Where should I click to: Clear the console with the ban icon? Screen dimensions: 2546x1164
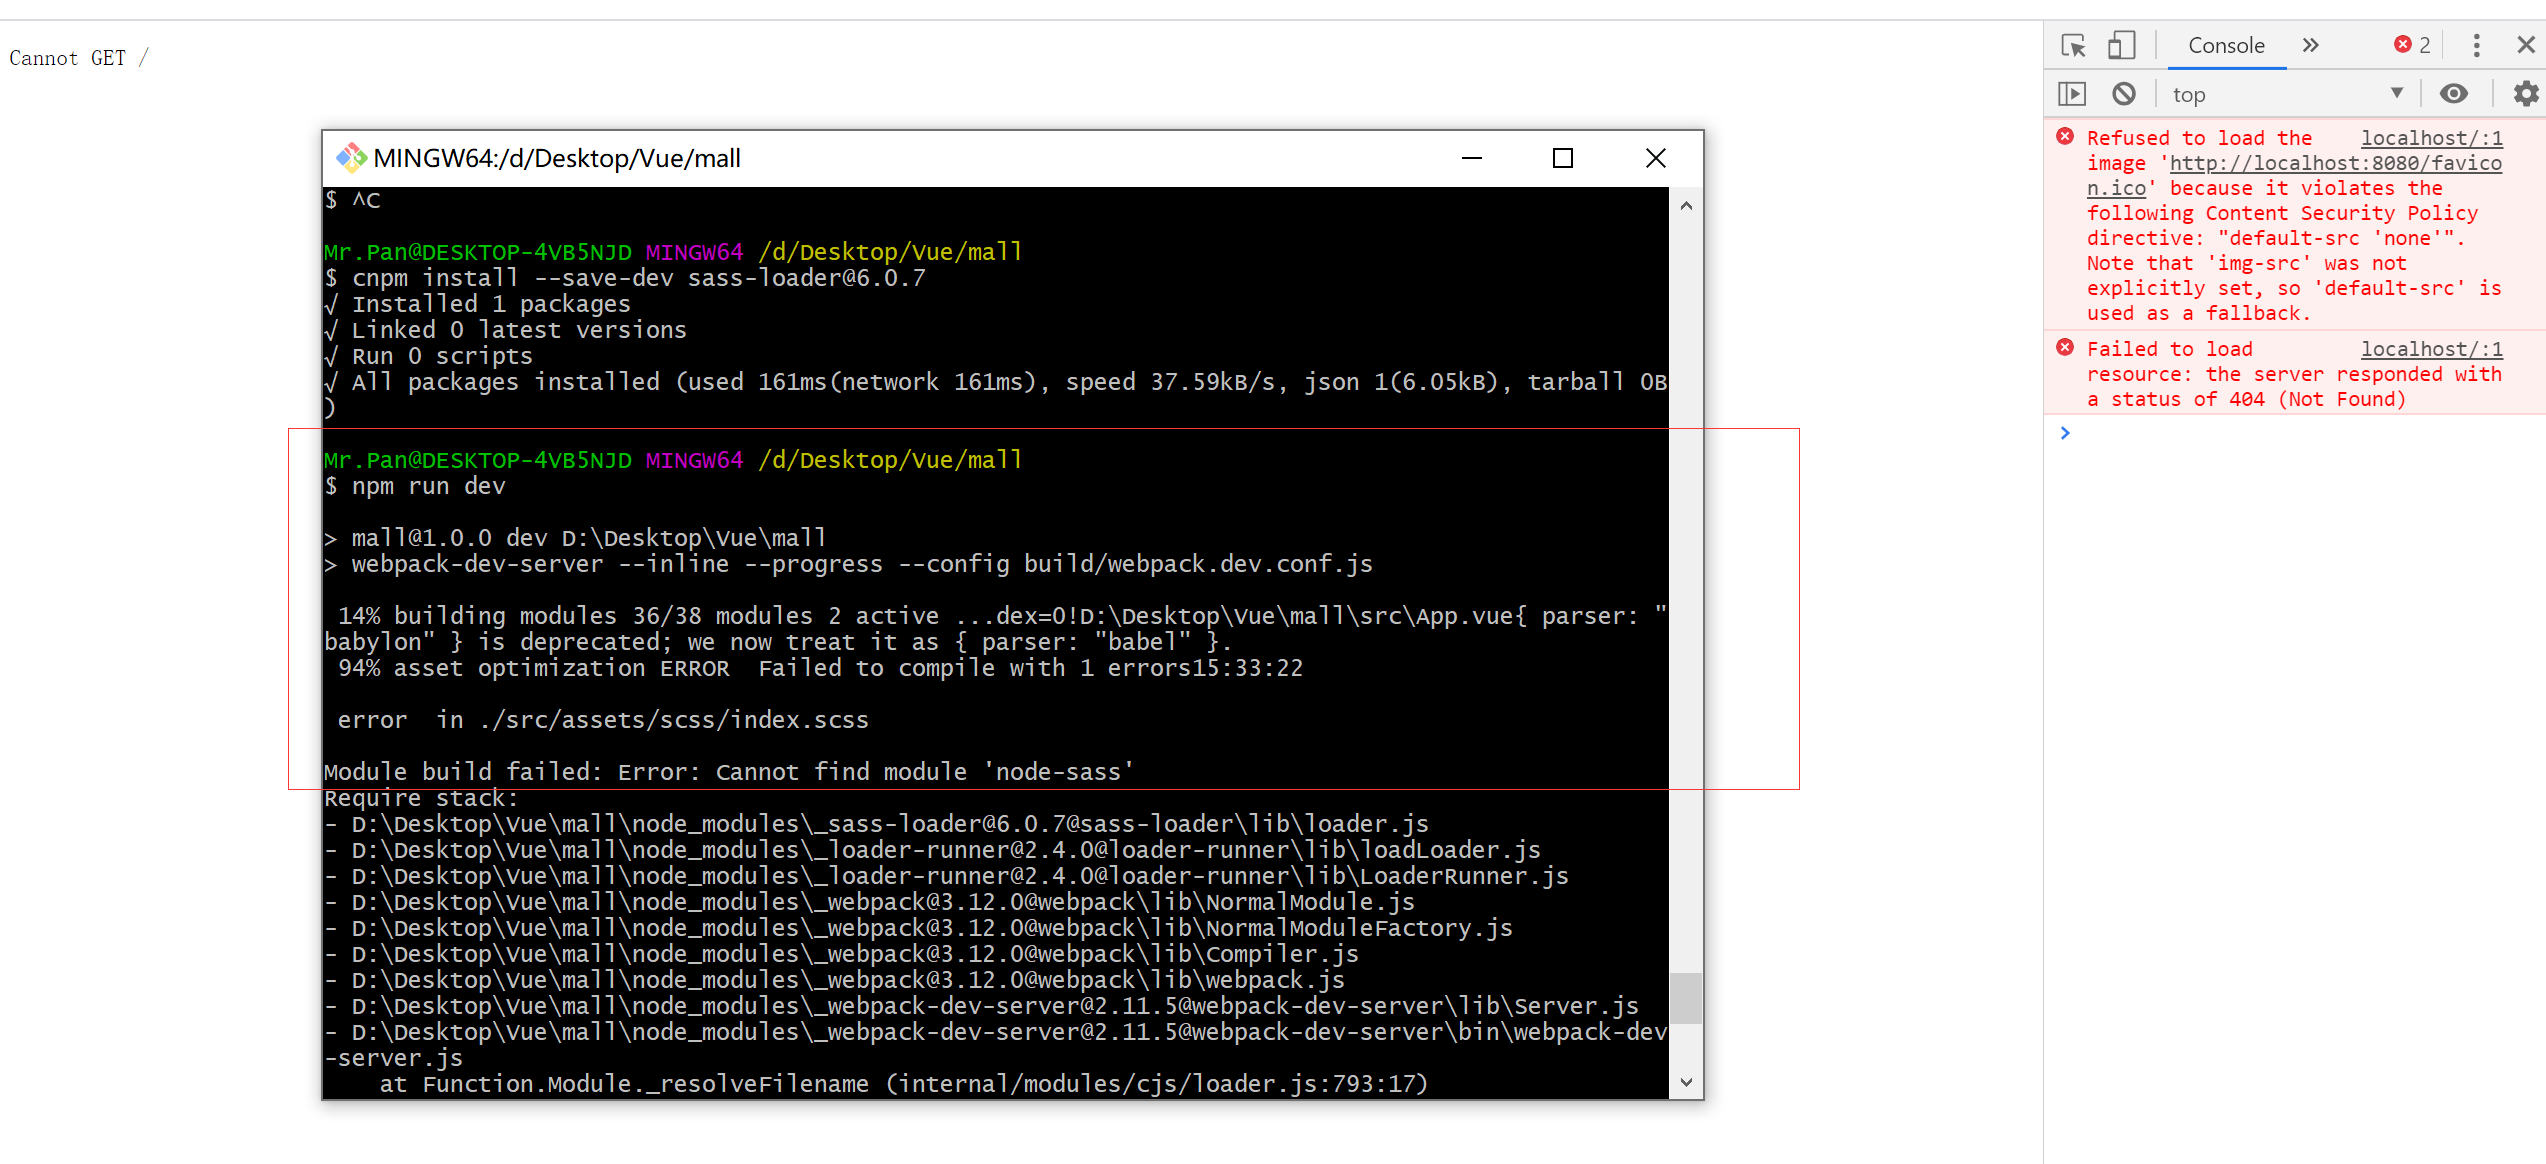tap(2124, 94)
